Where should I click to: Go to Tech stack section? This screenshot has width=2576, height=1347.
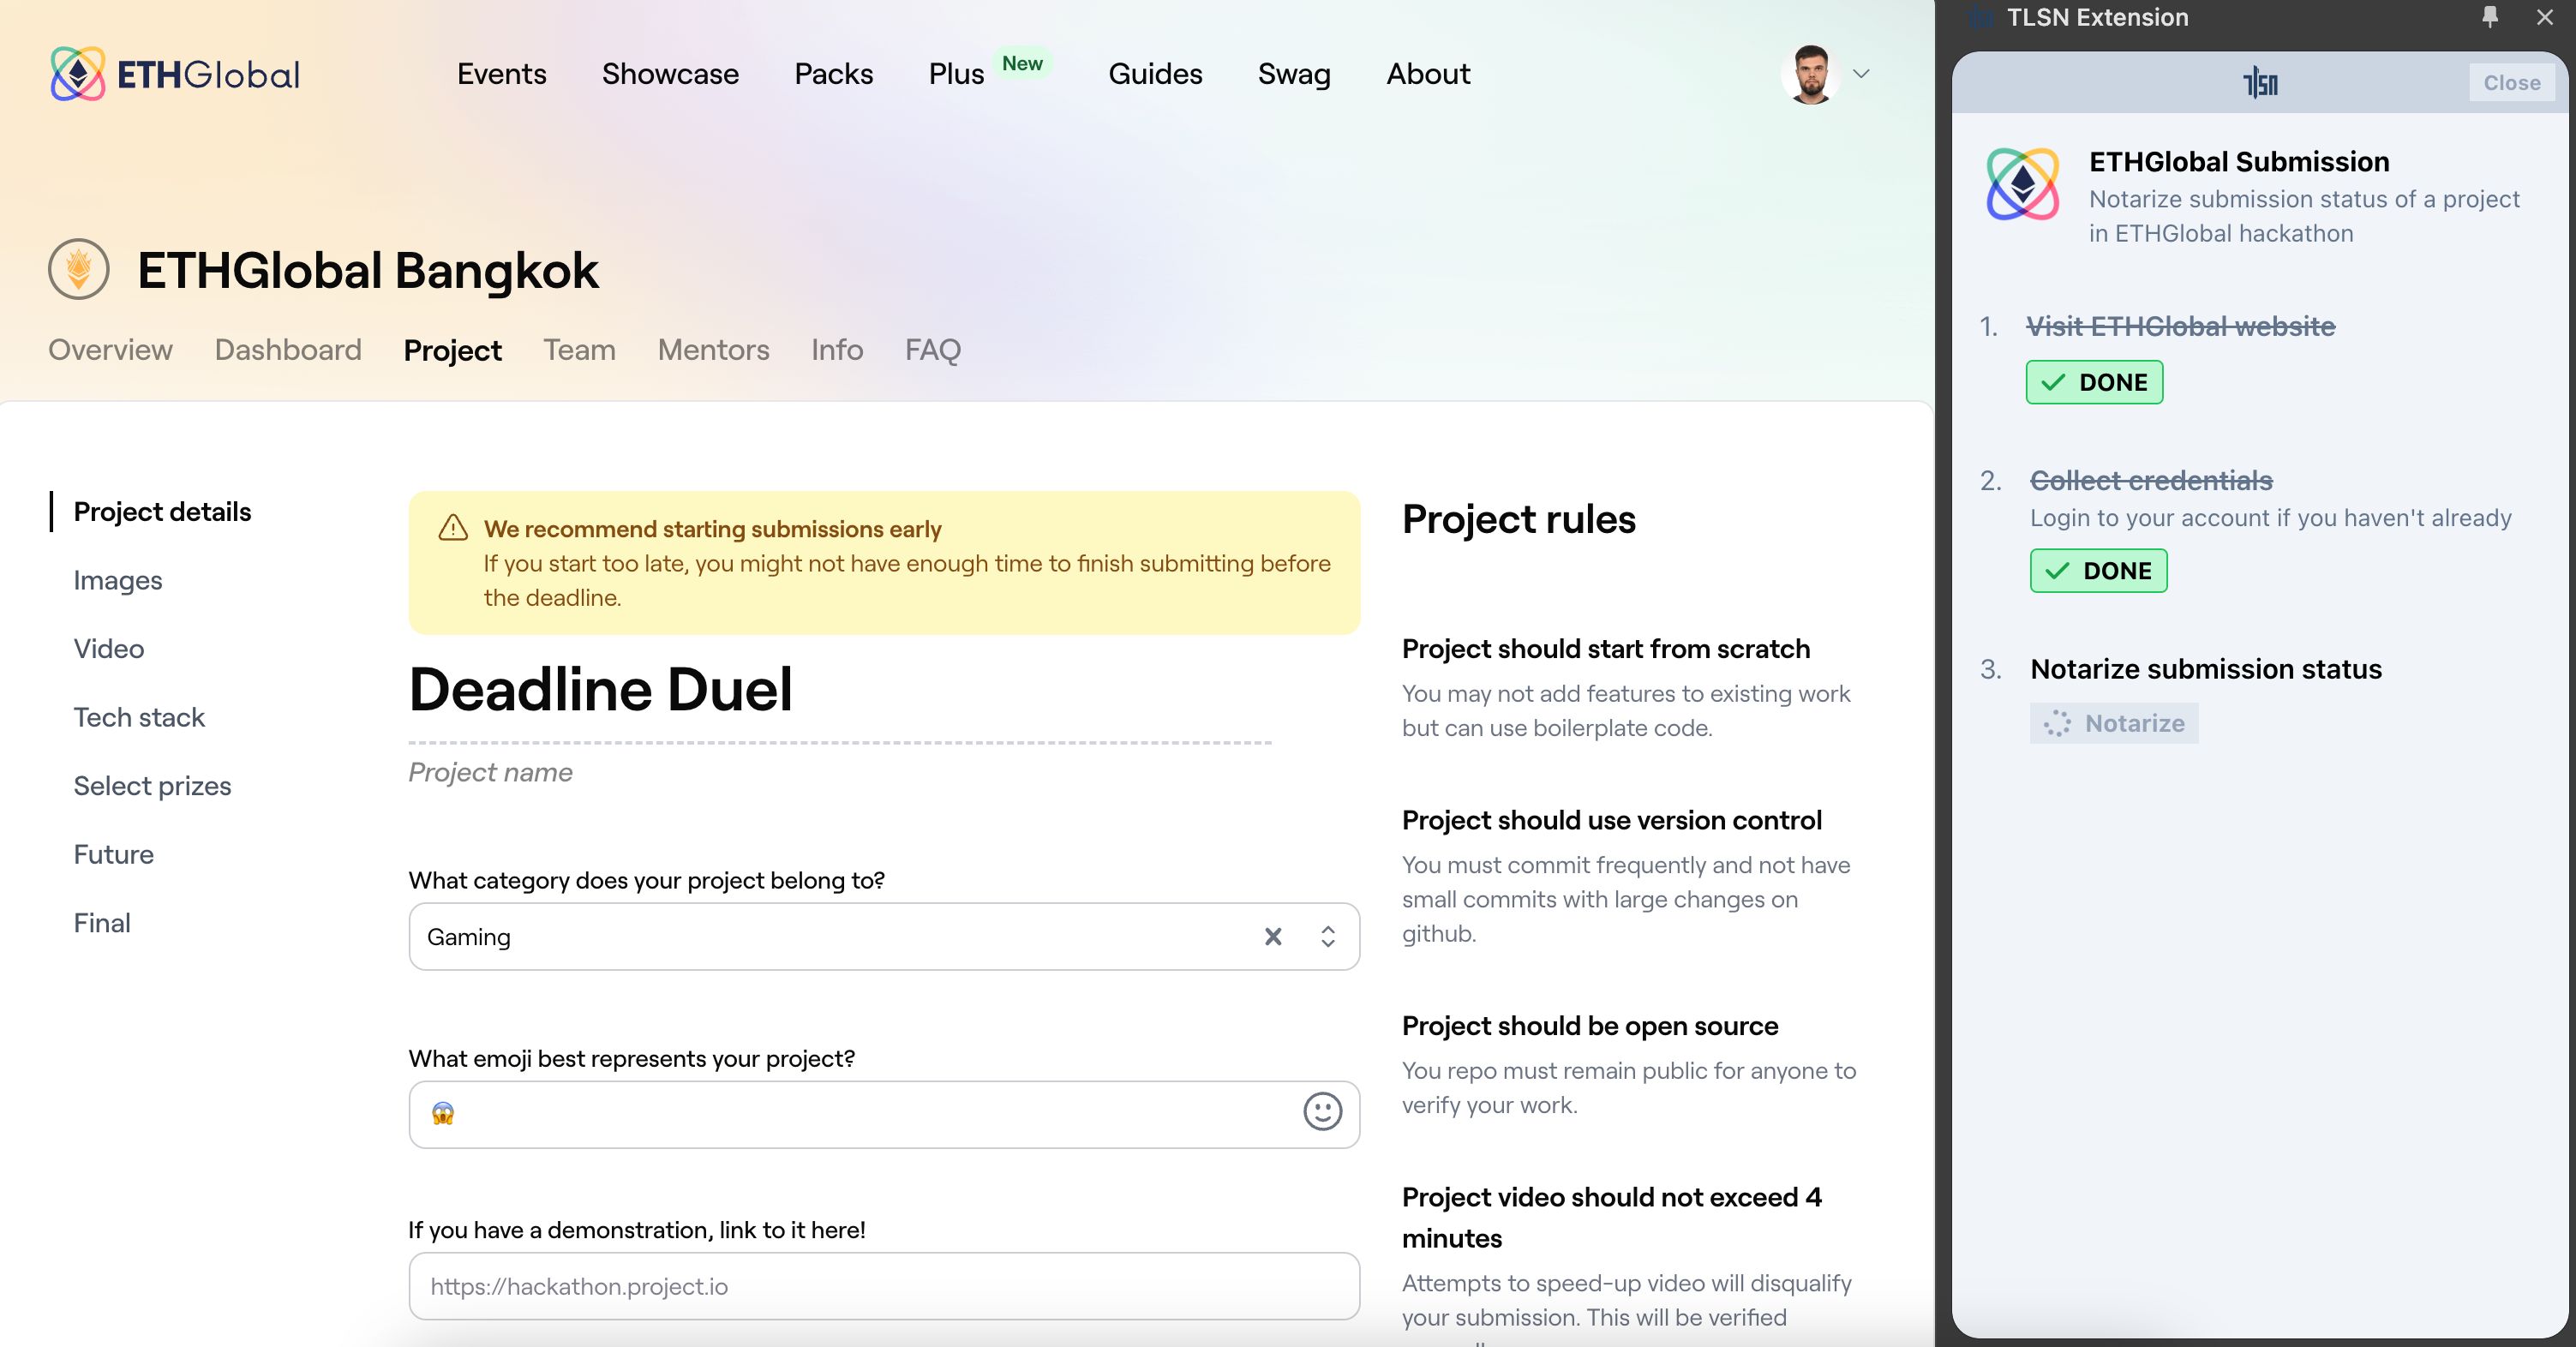point(139,717)
